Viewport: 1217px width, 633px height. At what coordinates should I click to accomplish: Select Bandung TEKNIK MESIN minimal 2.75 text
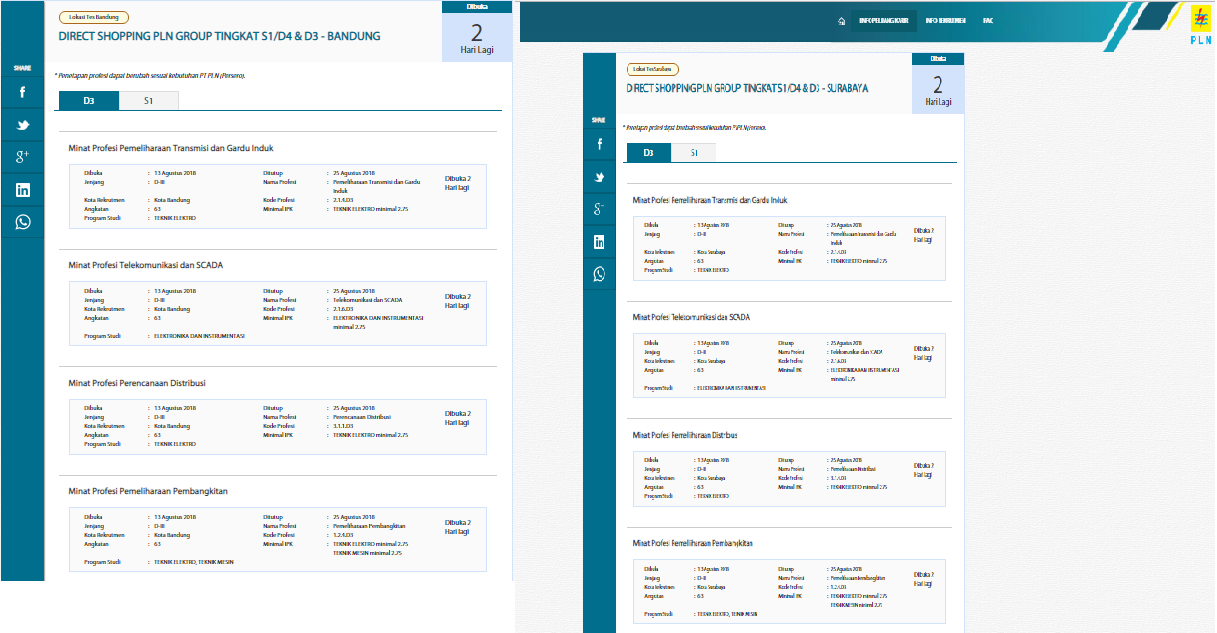[x=367, y=553]
